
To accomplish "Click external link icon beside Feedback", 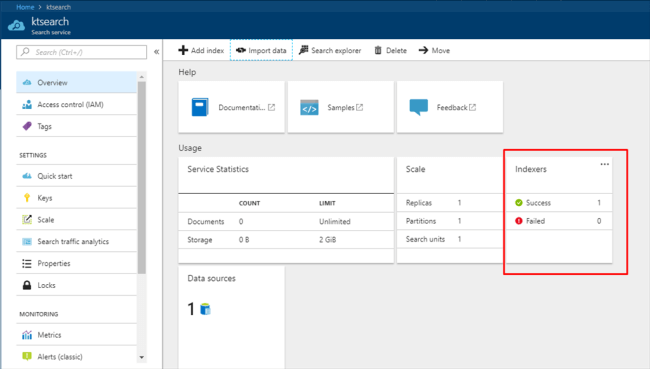I will (472, 107).
